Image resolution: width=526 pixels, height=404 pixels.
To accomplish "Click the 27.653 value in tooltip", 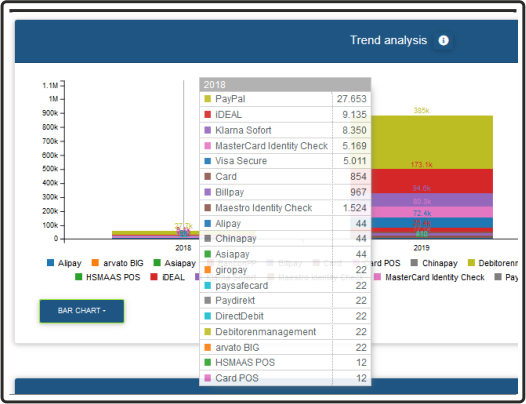I will point(352,99).
